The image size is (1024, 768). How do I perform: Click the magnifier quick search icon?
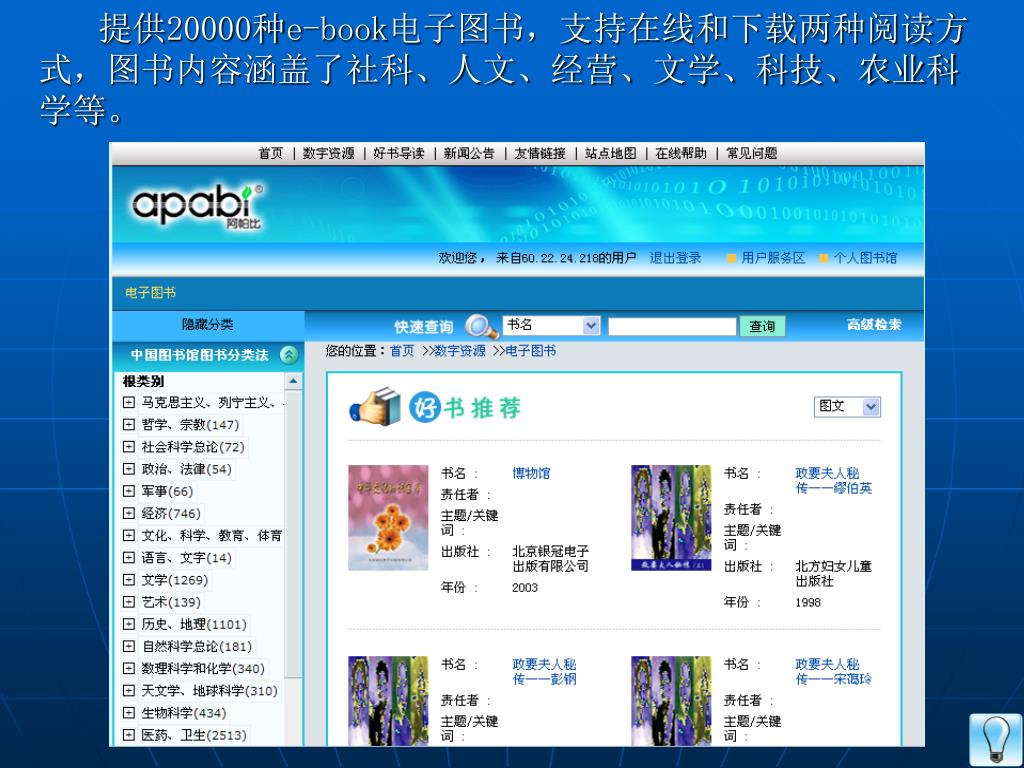[481, 326]
